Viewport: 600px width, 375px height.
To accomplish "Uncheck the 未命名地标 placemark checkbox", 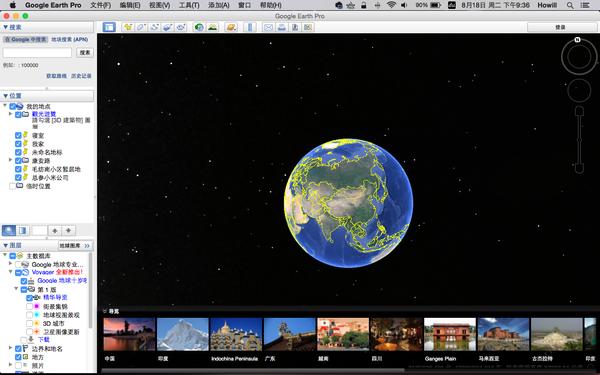I will (x=18, y=152).
